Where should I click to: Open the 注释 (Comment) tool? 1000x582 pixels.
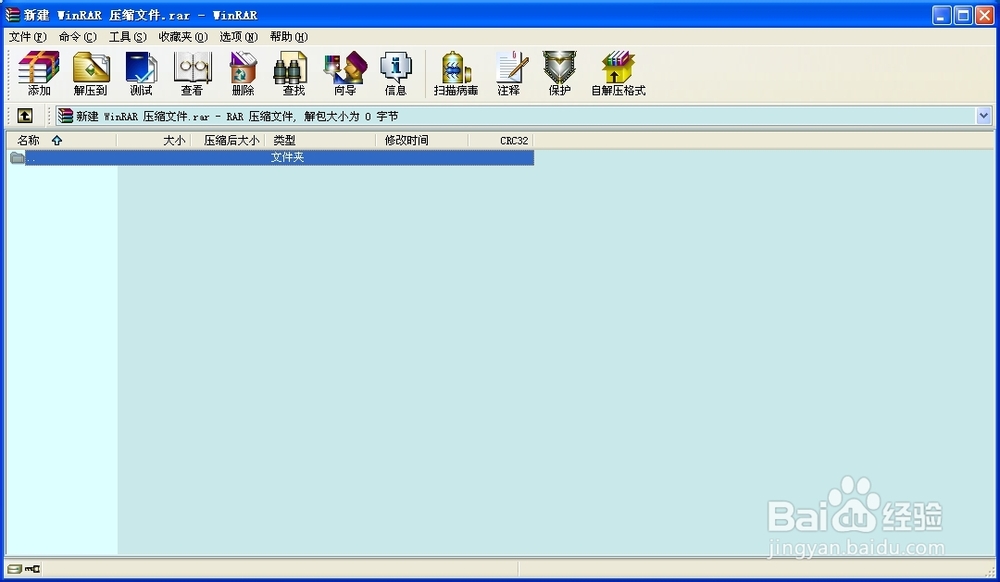(509, 73)
